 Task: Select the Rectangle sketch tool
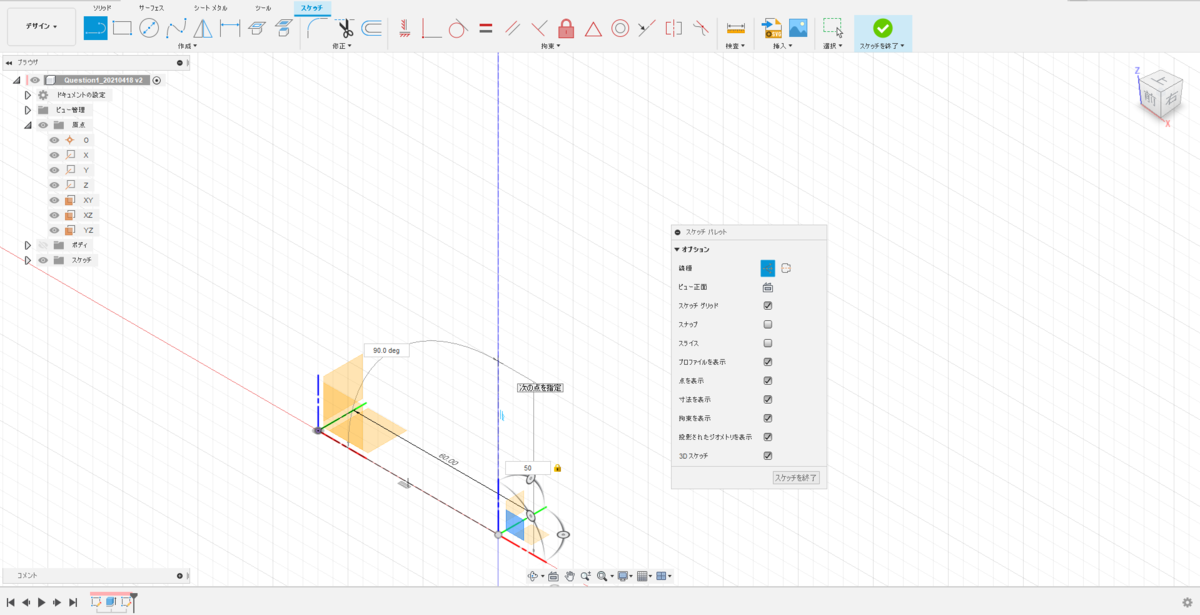122,28
